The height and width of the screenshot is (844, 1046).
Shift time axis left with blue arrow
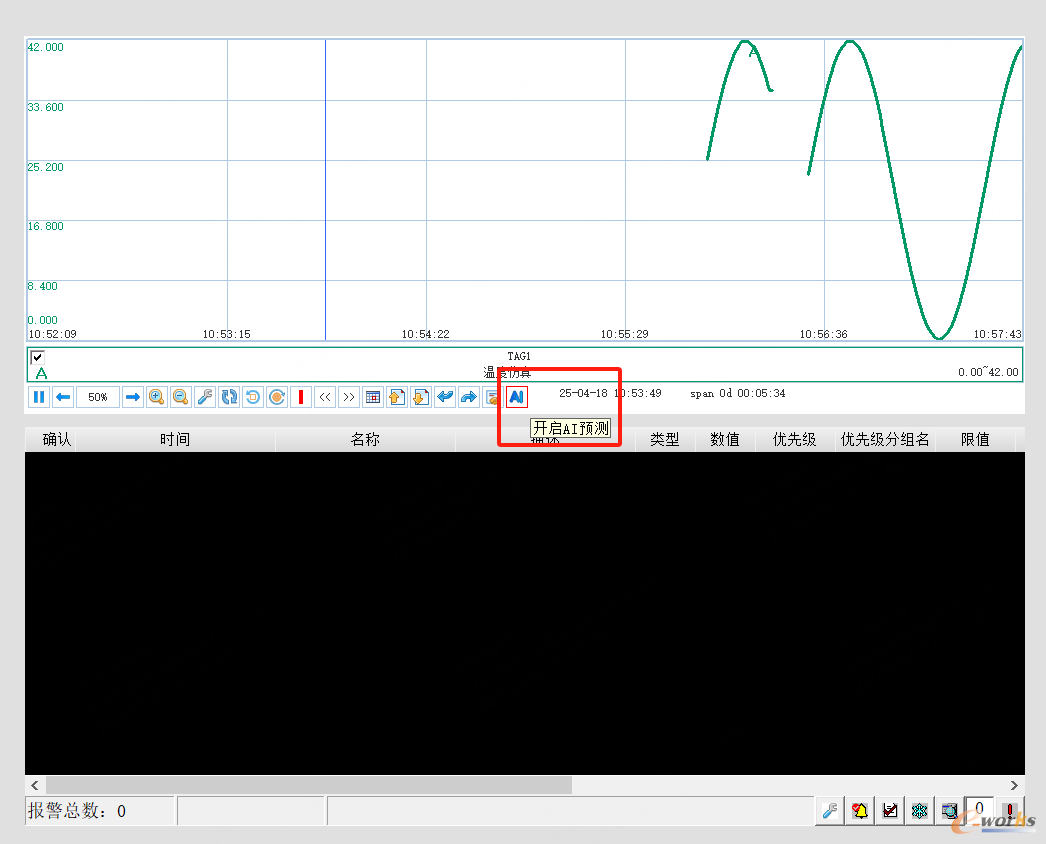tap(63, 397)
